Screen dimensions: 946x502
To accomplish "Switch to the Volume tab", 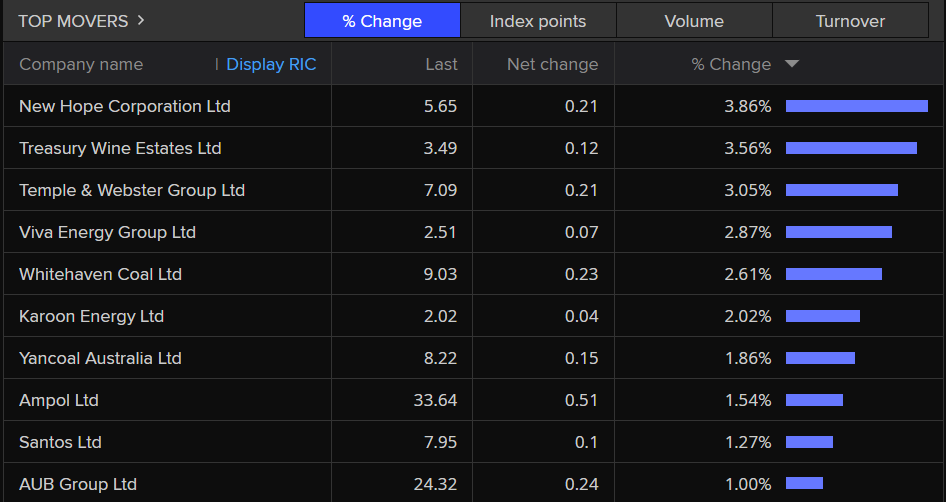I will (x=694, y=21).
